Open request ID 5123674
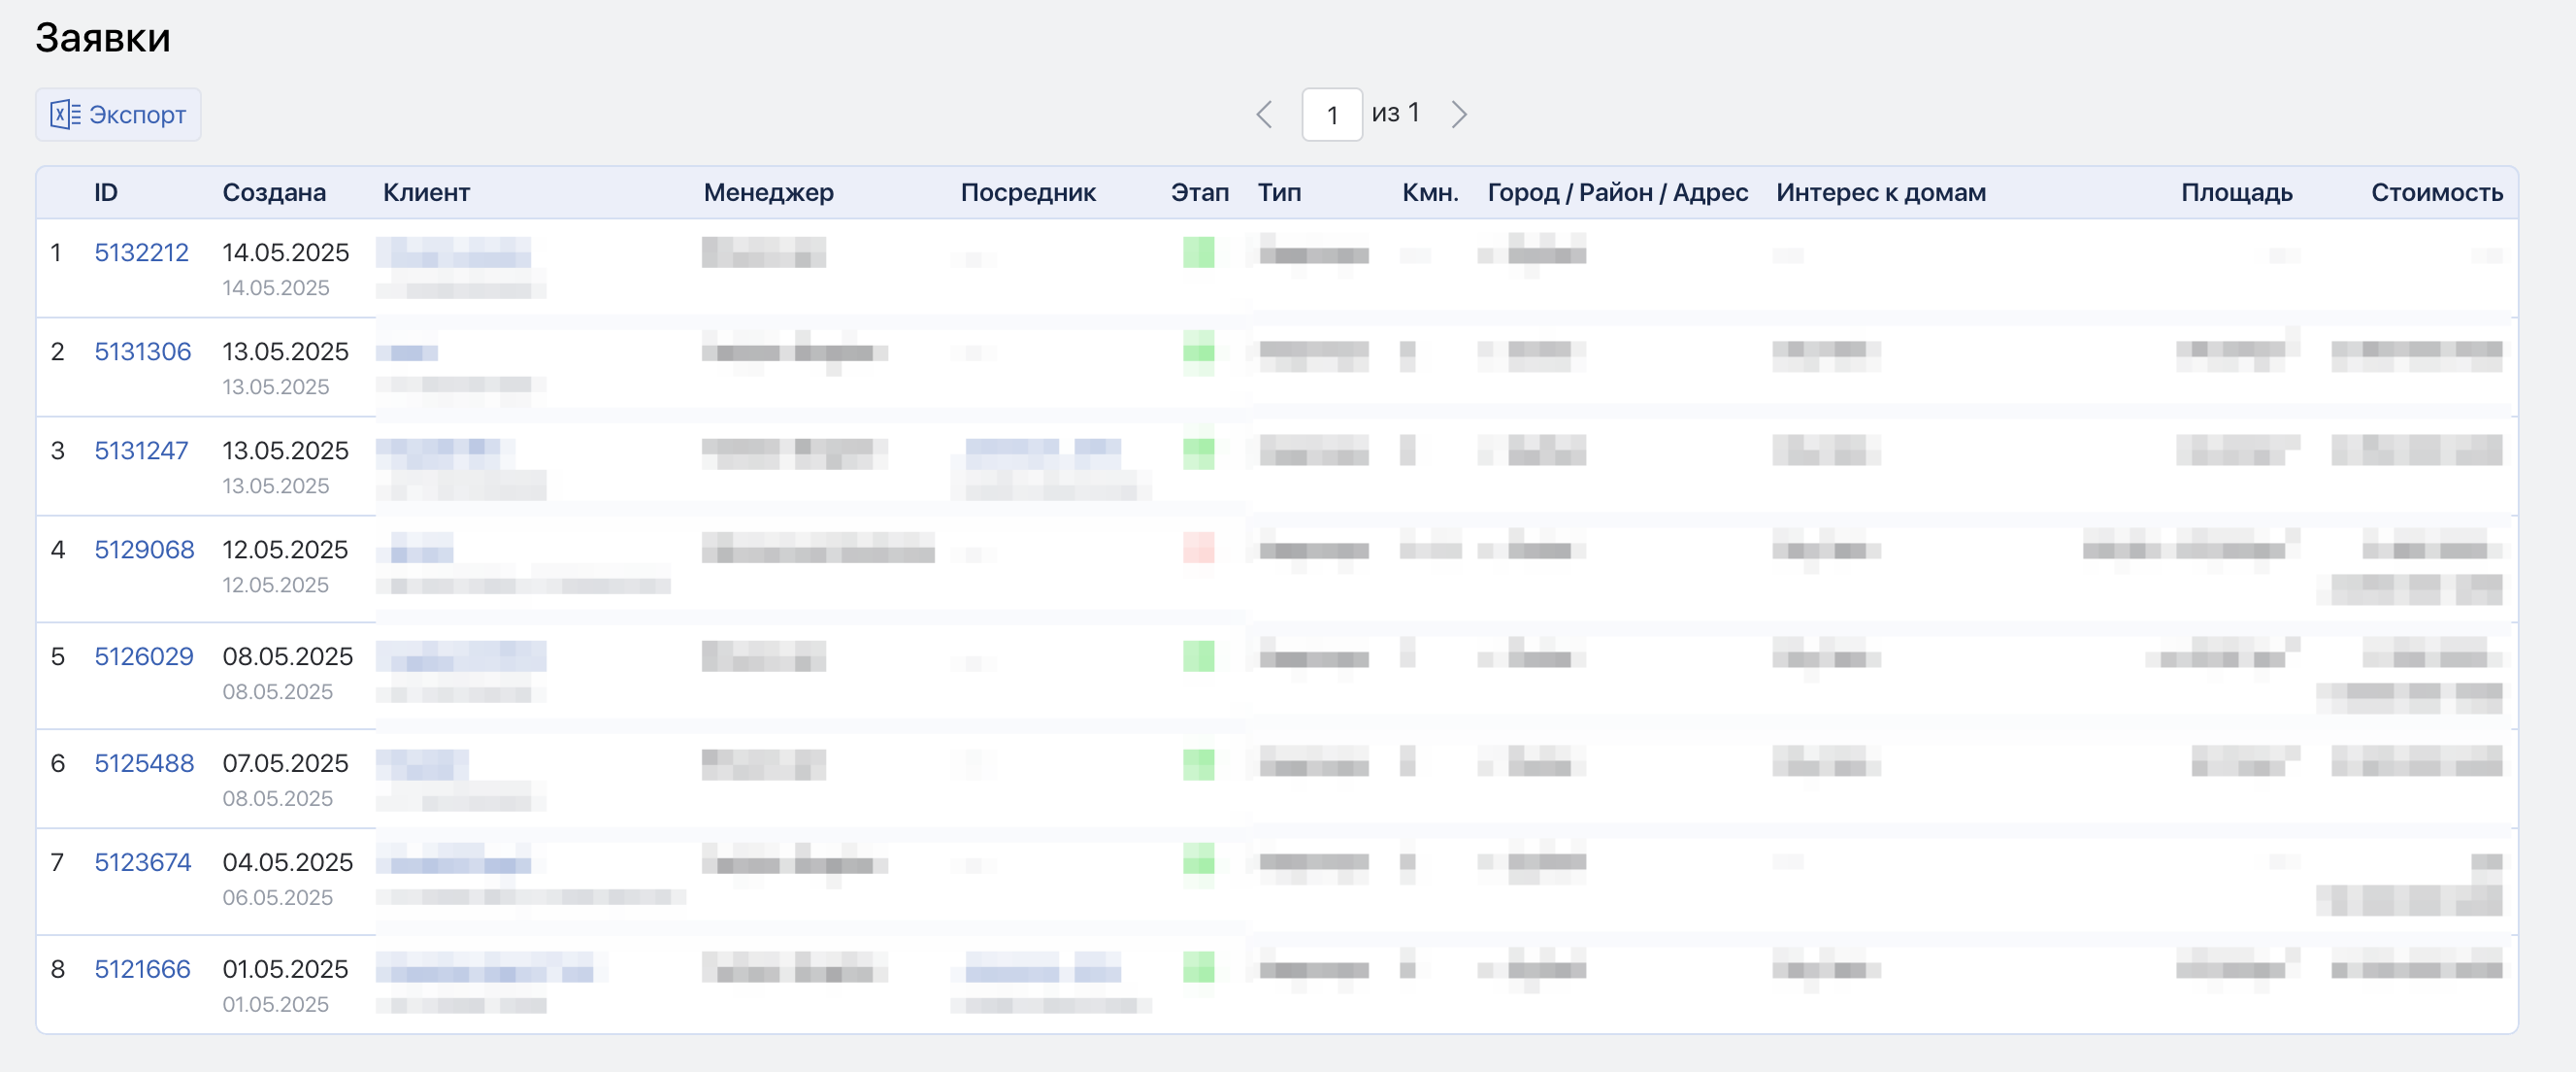Image resolution: width=2576 pixels, height=1072 pixels. [x=142, y=862]
